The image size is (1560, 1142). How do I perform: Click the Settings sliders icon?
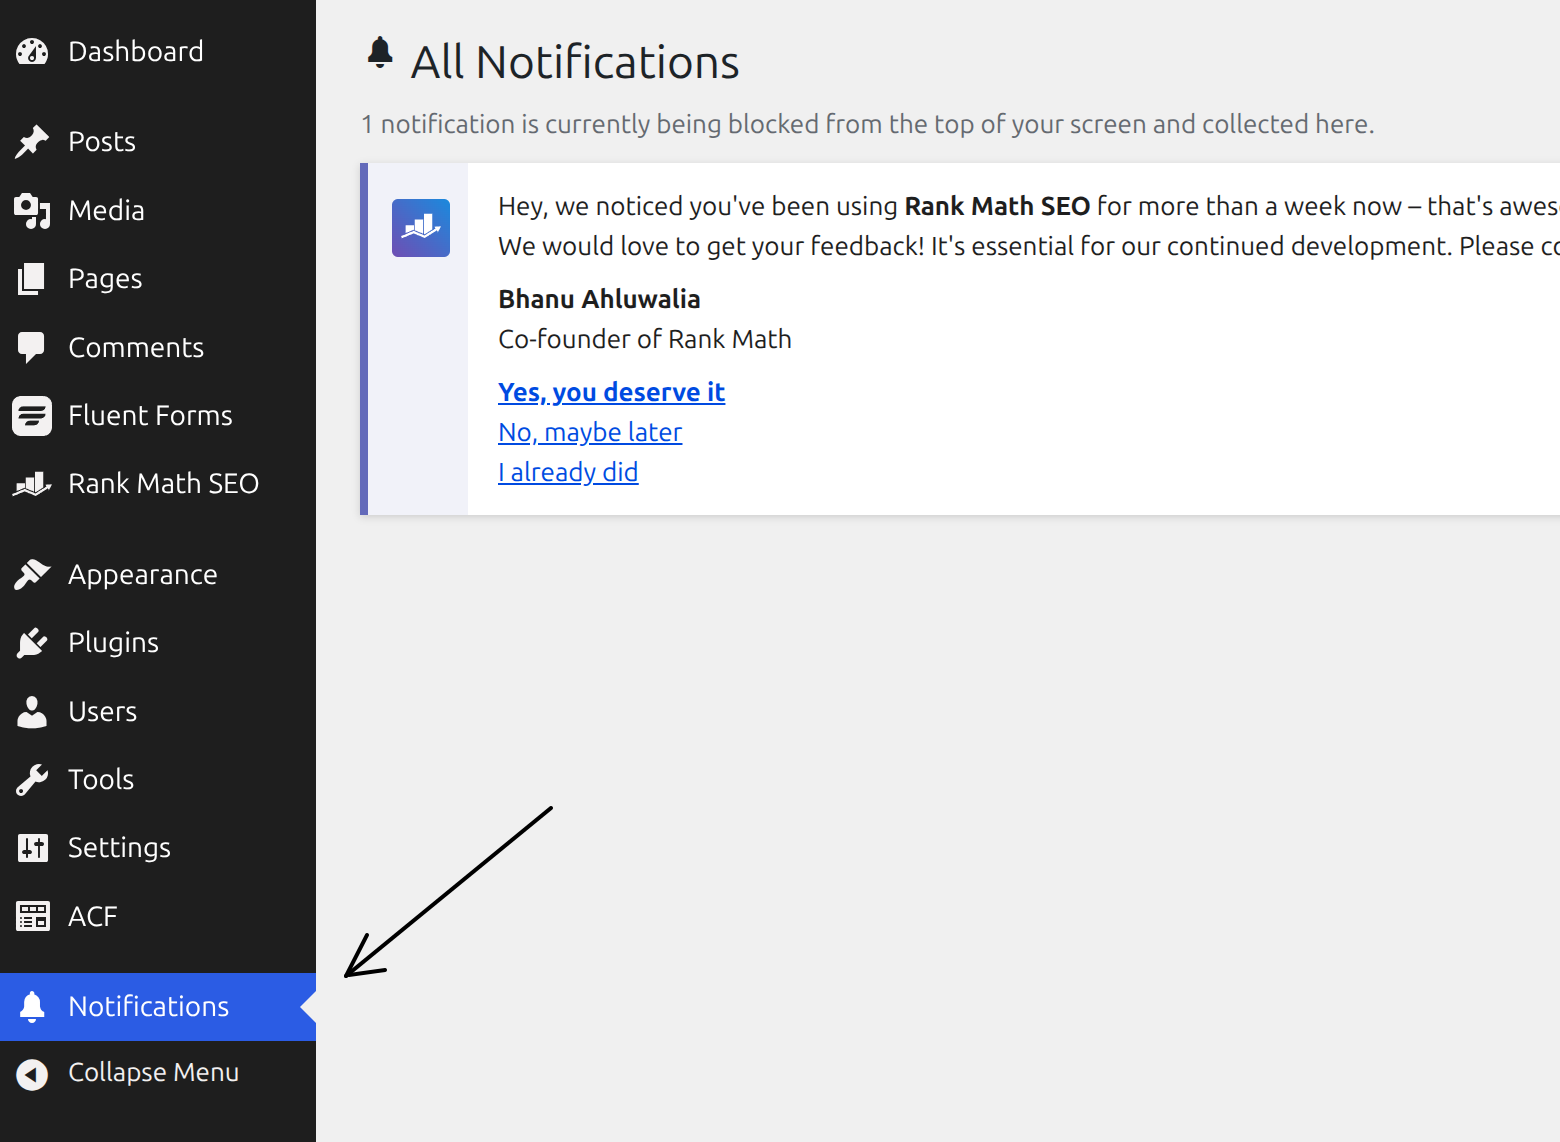pyautogui.click(x=32, y=848)
